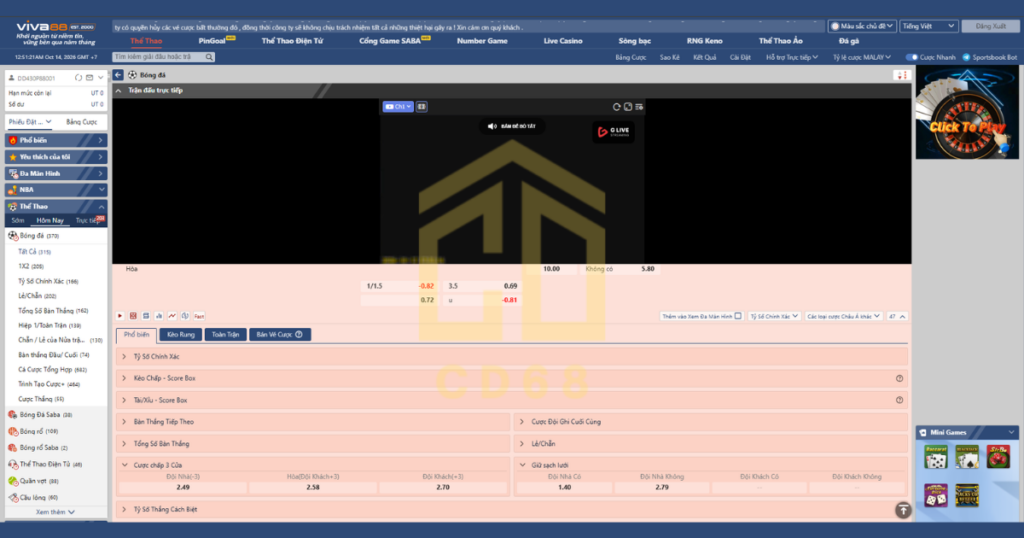Open the RNG Keno menu

705,41
